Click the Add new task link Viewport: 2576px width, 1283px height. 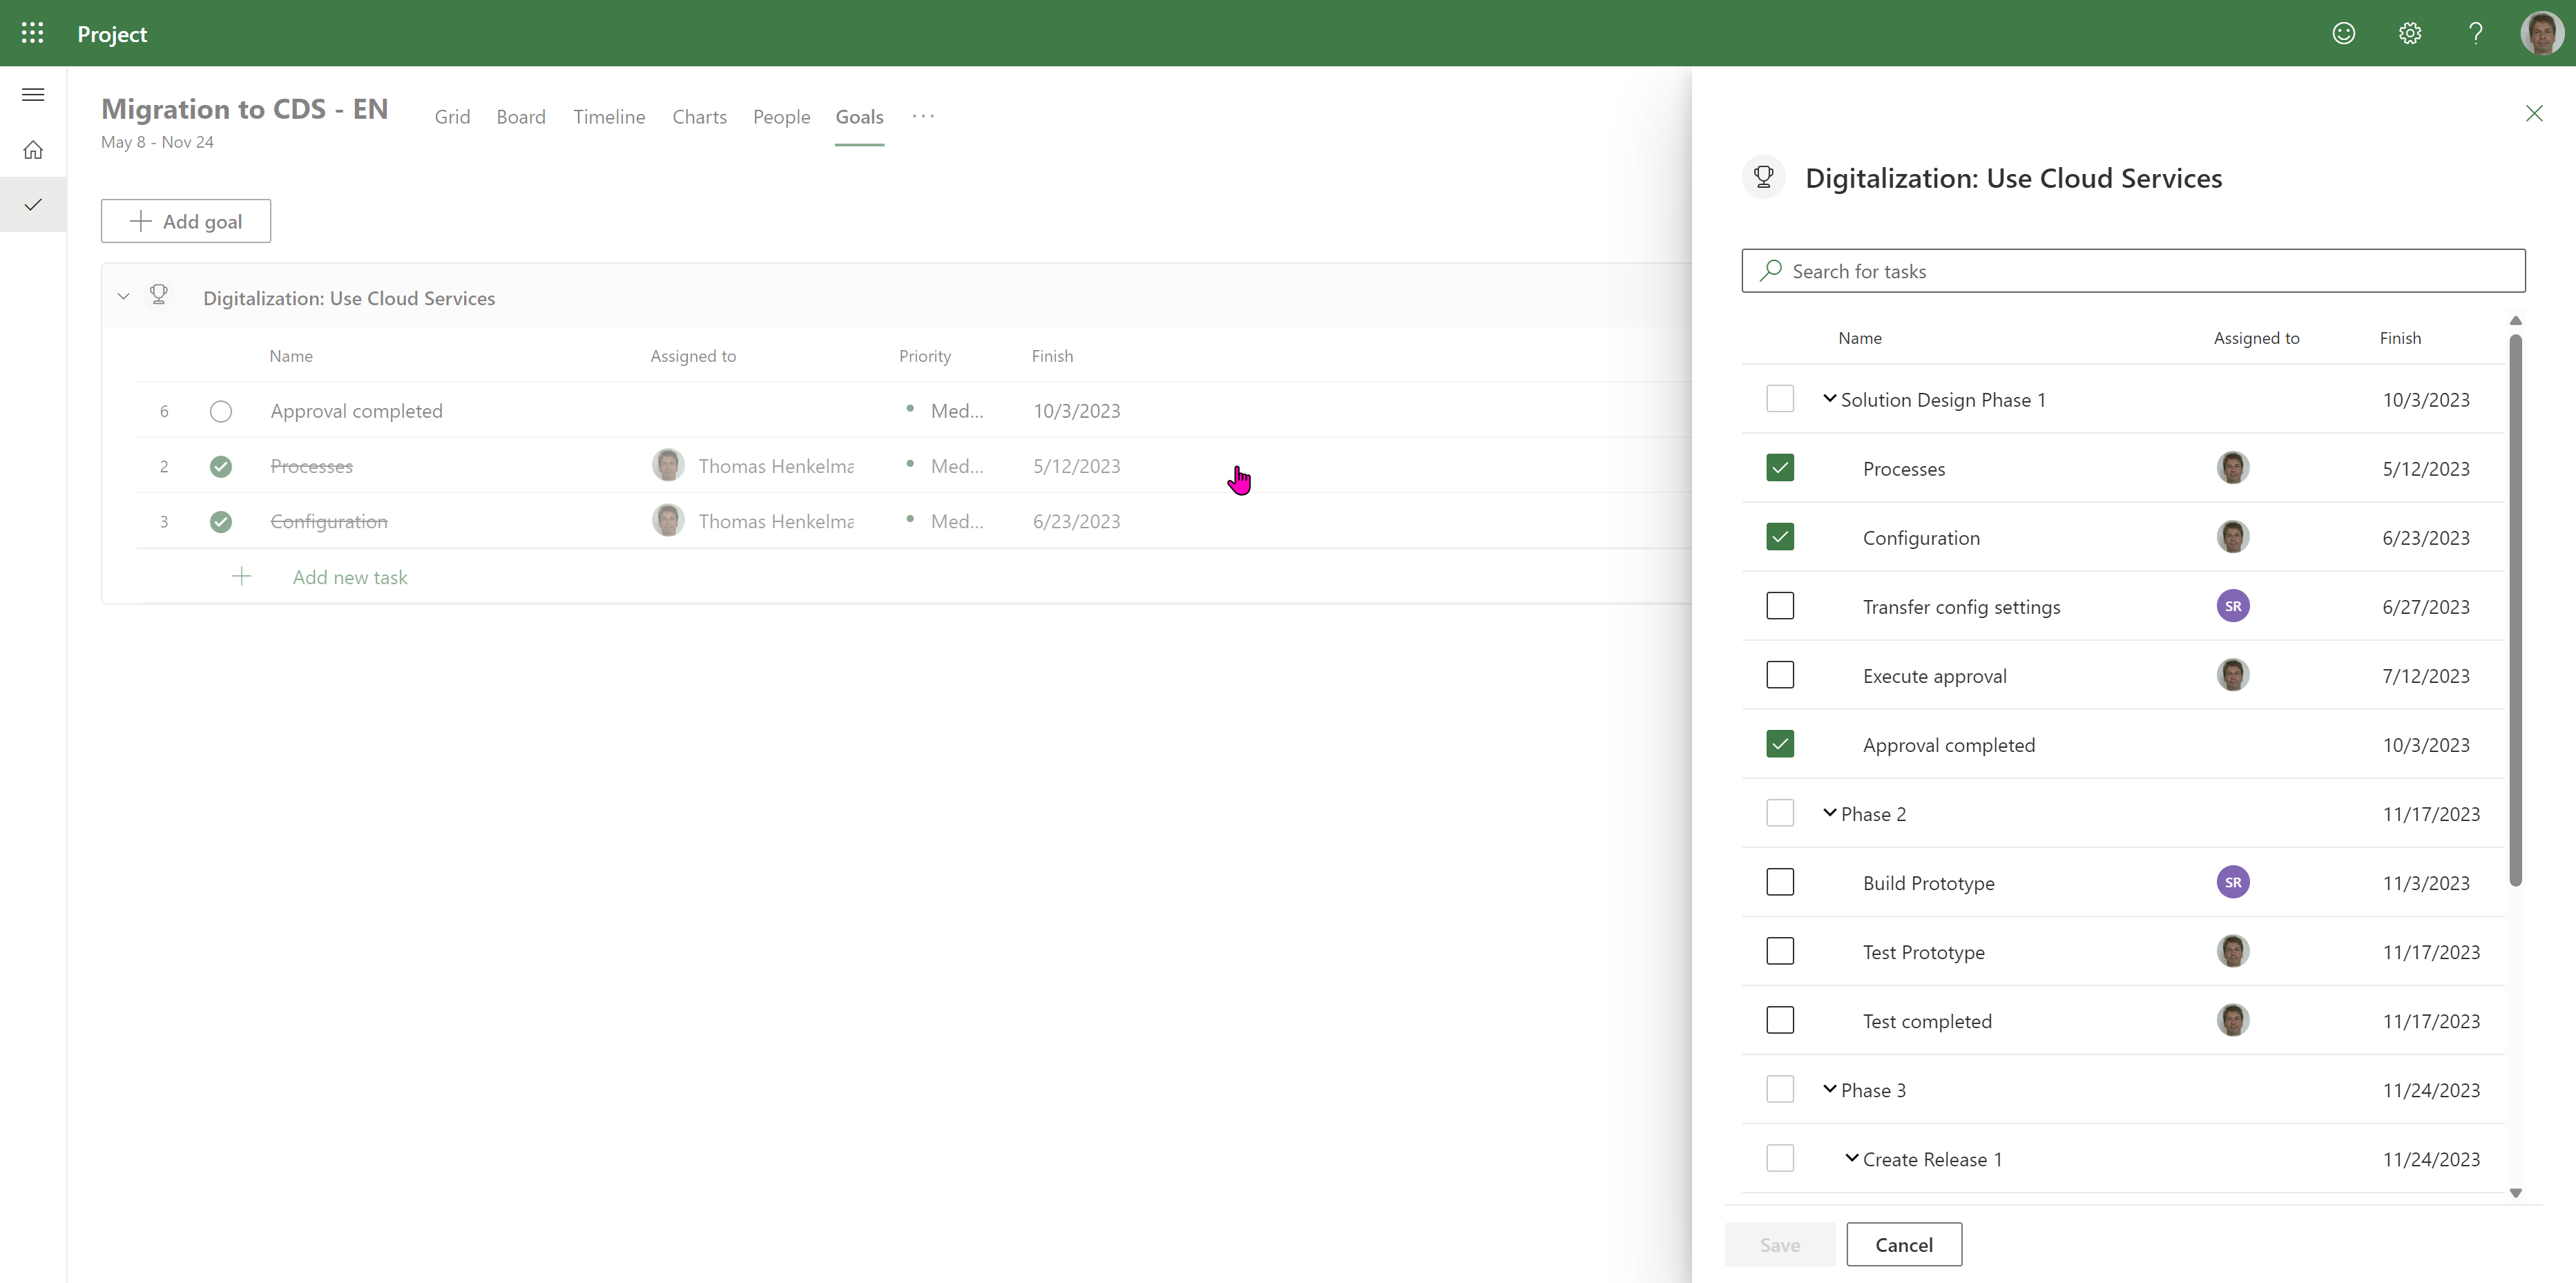tap(350, 577)
